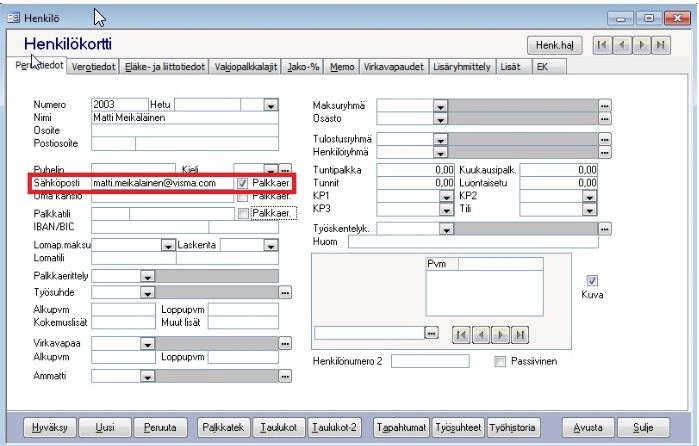Screen dimensions: 699x446
Task: Switch to Eläke- ja liittotiedot tab
Action: 164,67
